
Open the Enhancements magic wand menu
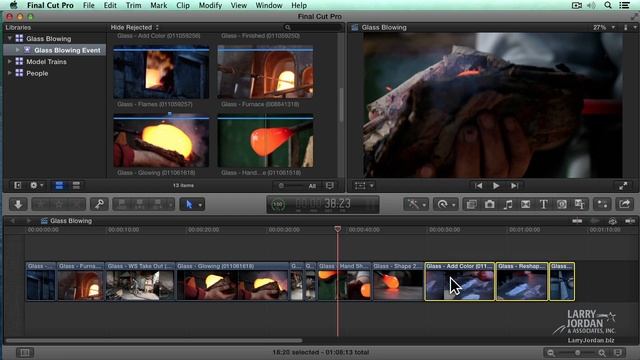pyautogui.click(x=416, y=204)
